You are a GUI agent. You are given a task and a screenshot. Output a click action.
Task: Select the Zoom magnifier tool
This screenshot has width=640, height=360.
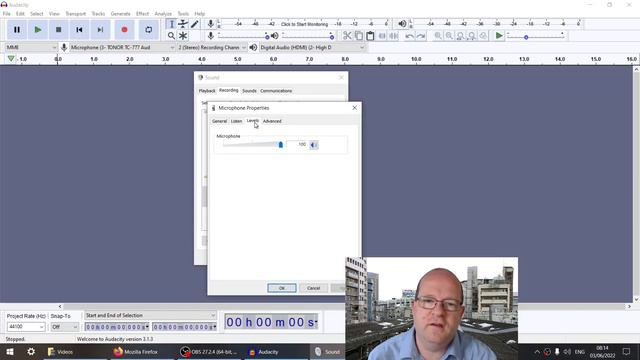coord(171,36)
